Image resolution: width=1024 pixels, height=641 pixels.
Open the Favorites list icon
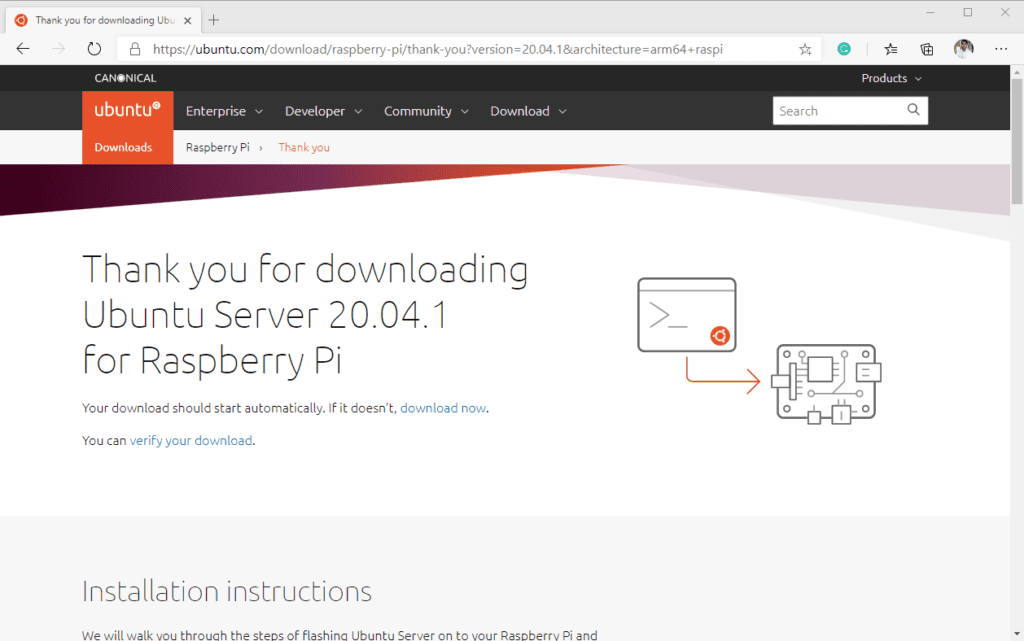pyautogui.click(x=891, y=49)
